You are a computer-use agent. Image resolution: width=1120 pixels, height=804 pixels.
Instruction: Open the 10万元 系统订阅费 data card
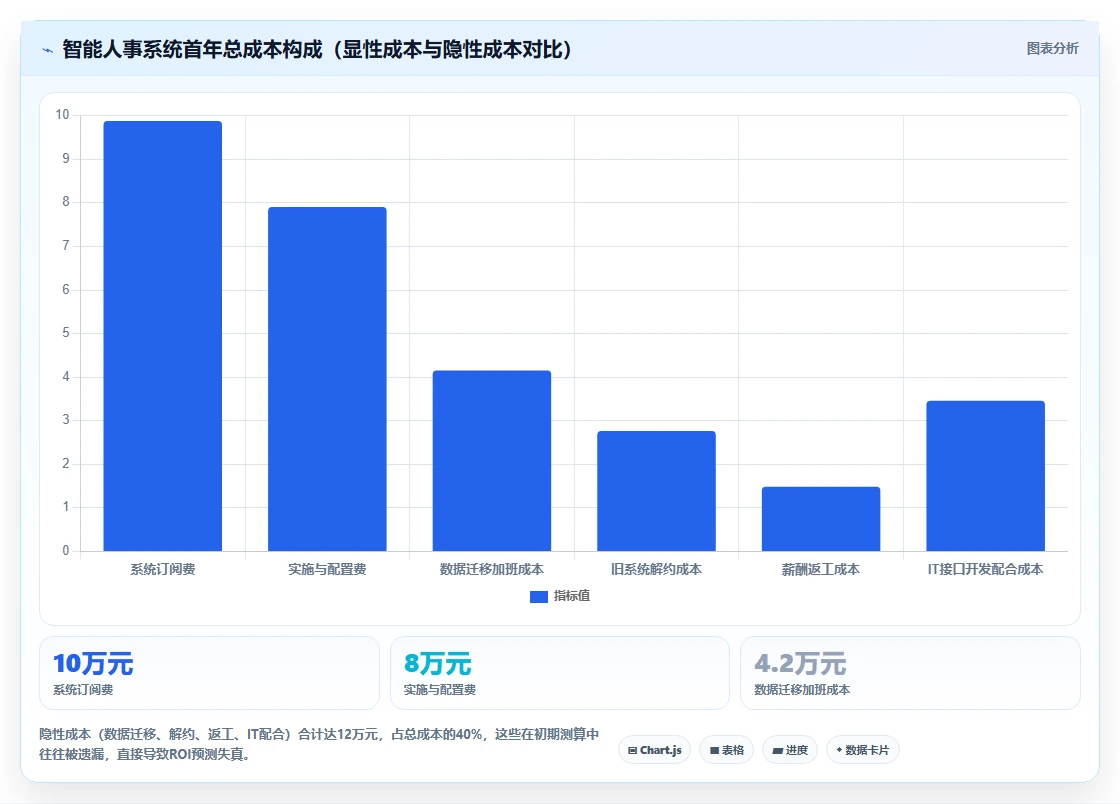(x=209, y=673)
